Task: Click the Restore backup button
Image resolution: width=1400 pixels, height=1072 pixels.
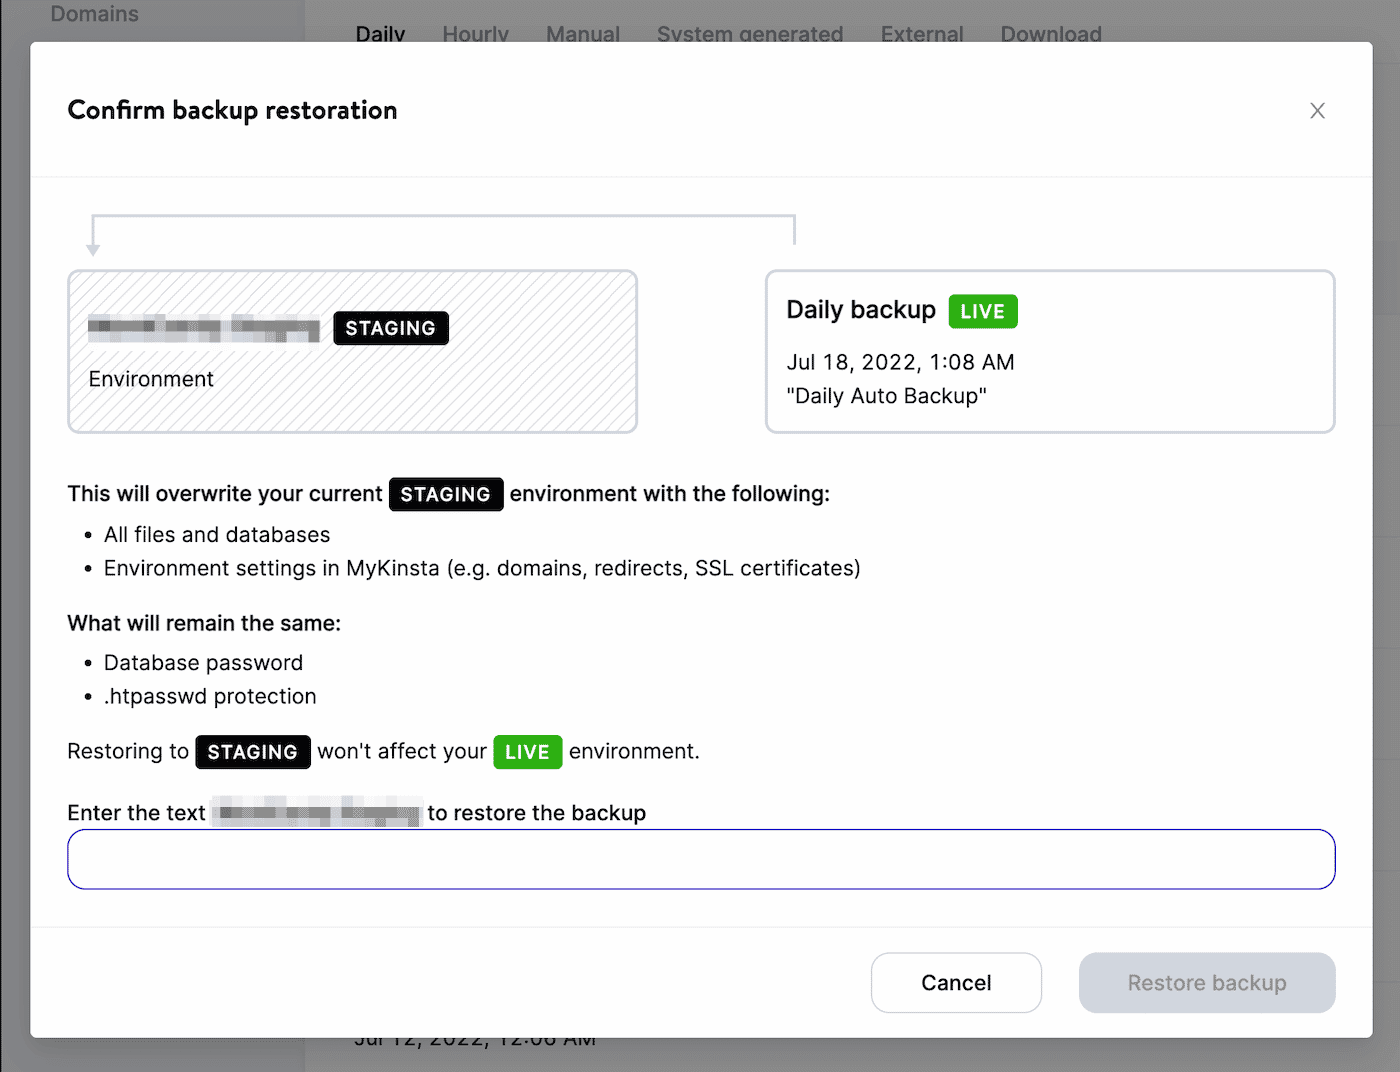Action: [1206, 982]
